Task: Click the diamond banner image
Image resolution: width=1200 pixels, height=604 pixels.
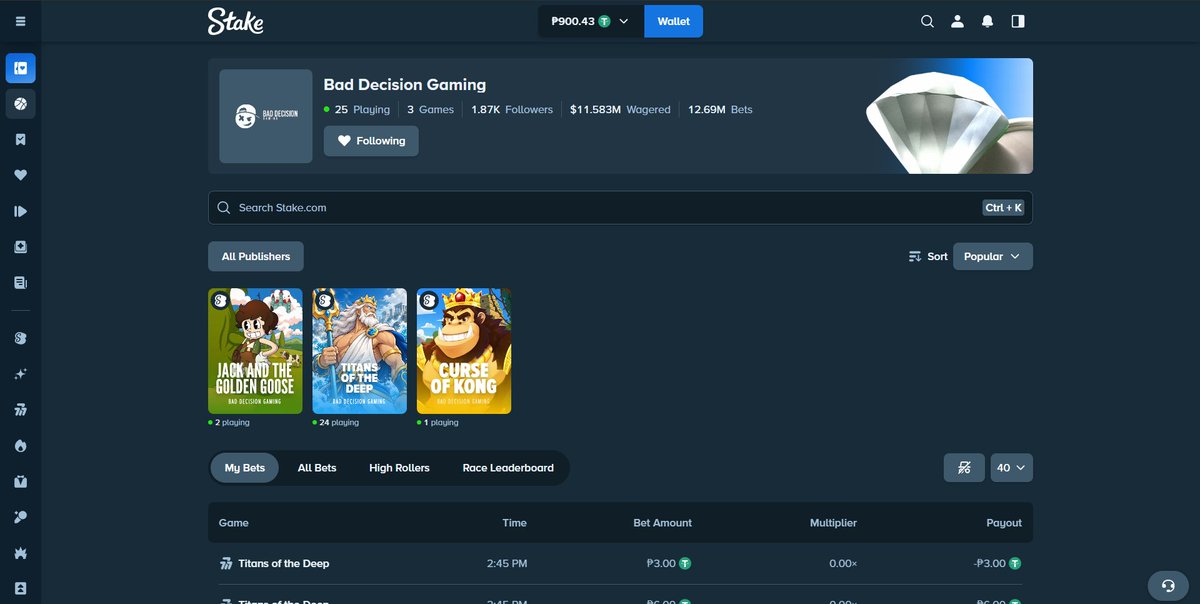Action: coord(948,116)
